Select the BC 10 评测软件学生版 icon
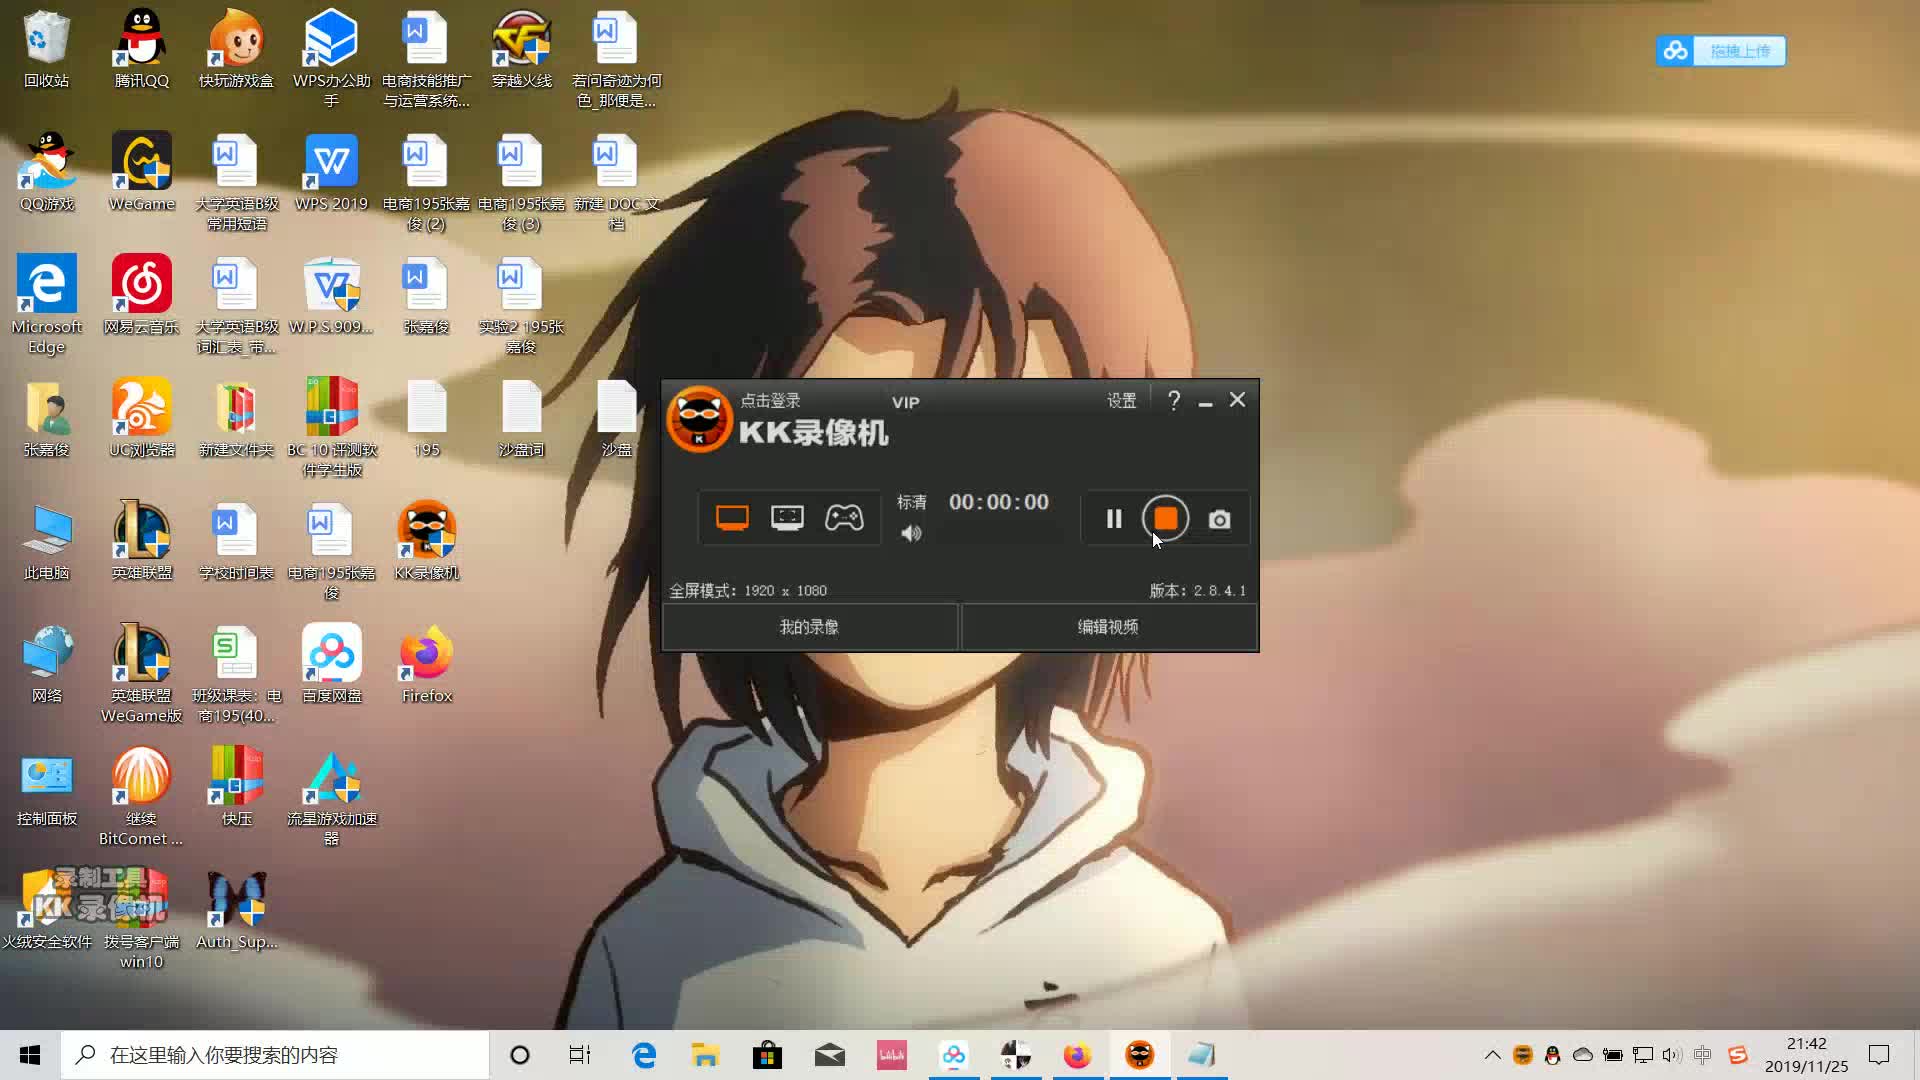This screenshot has width=1920, height=1080. [331, 428]
